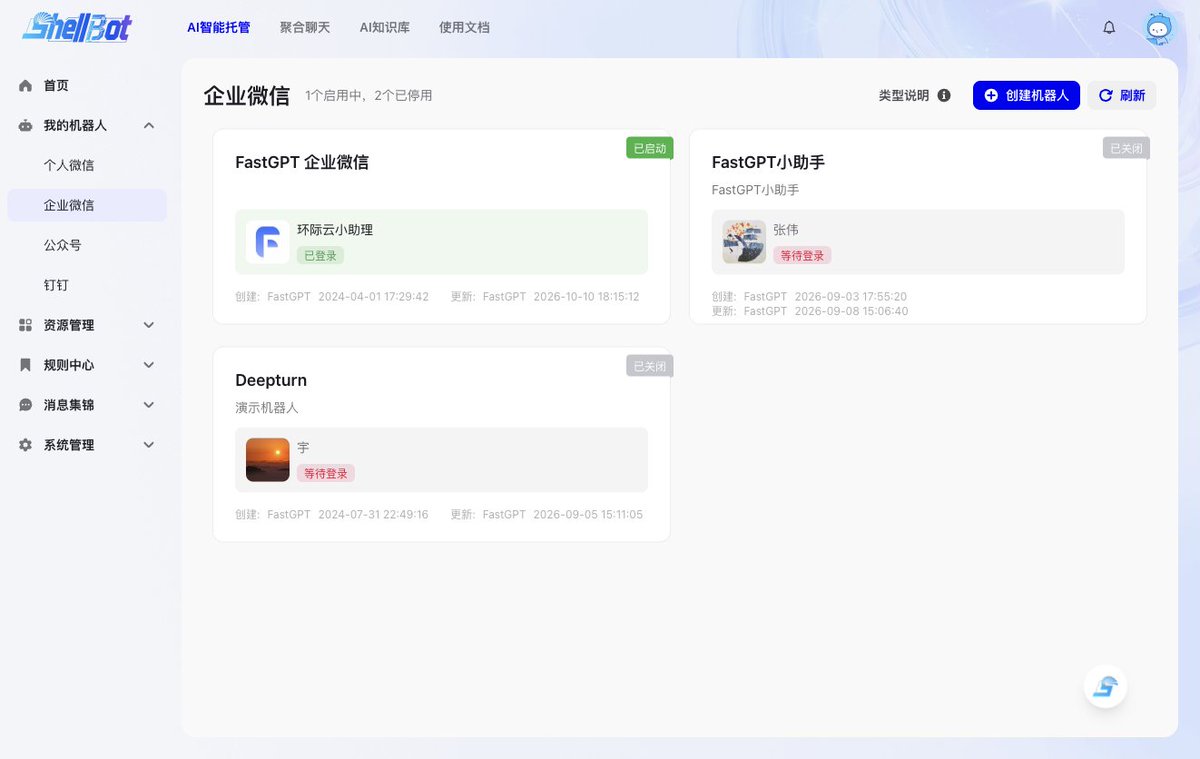Open the 使用文档 tab
1200x759 pixels.
464,28
